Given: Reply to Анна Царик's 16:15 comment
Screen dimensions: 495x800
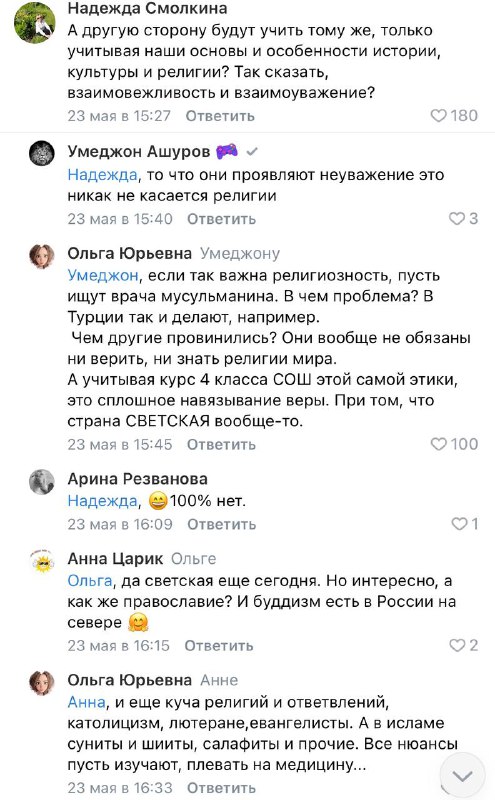Looking at the screenshot, I should [219, 645].
